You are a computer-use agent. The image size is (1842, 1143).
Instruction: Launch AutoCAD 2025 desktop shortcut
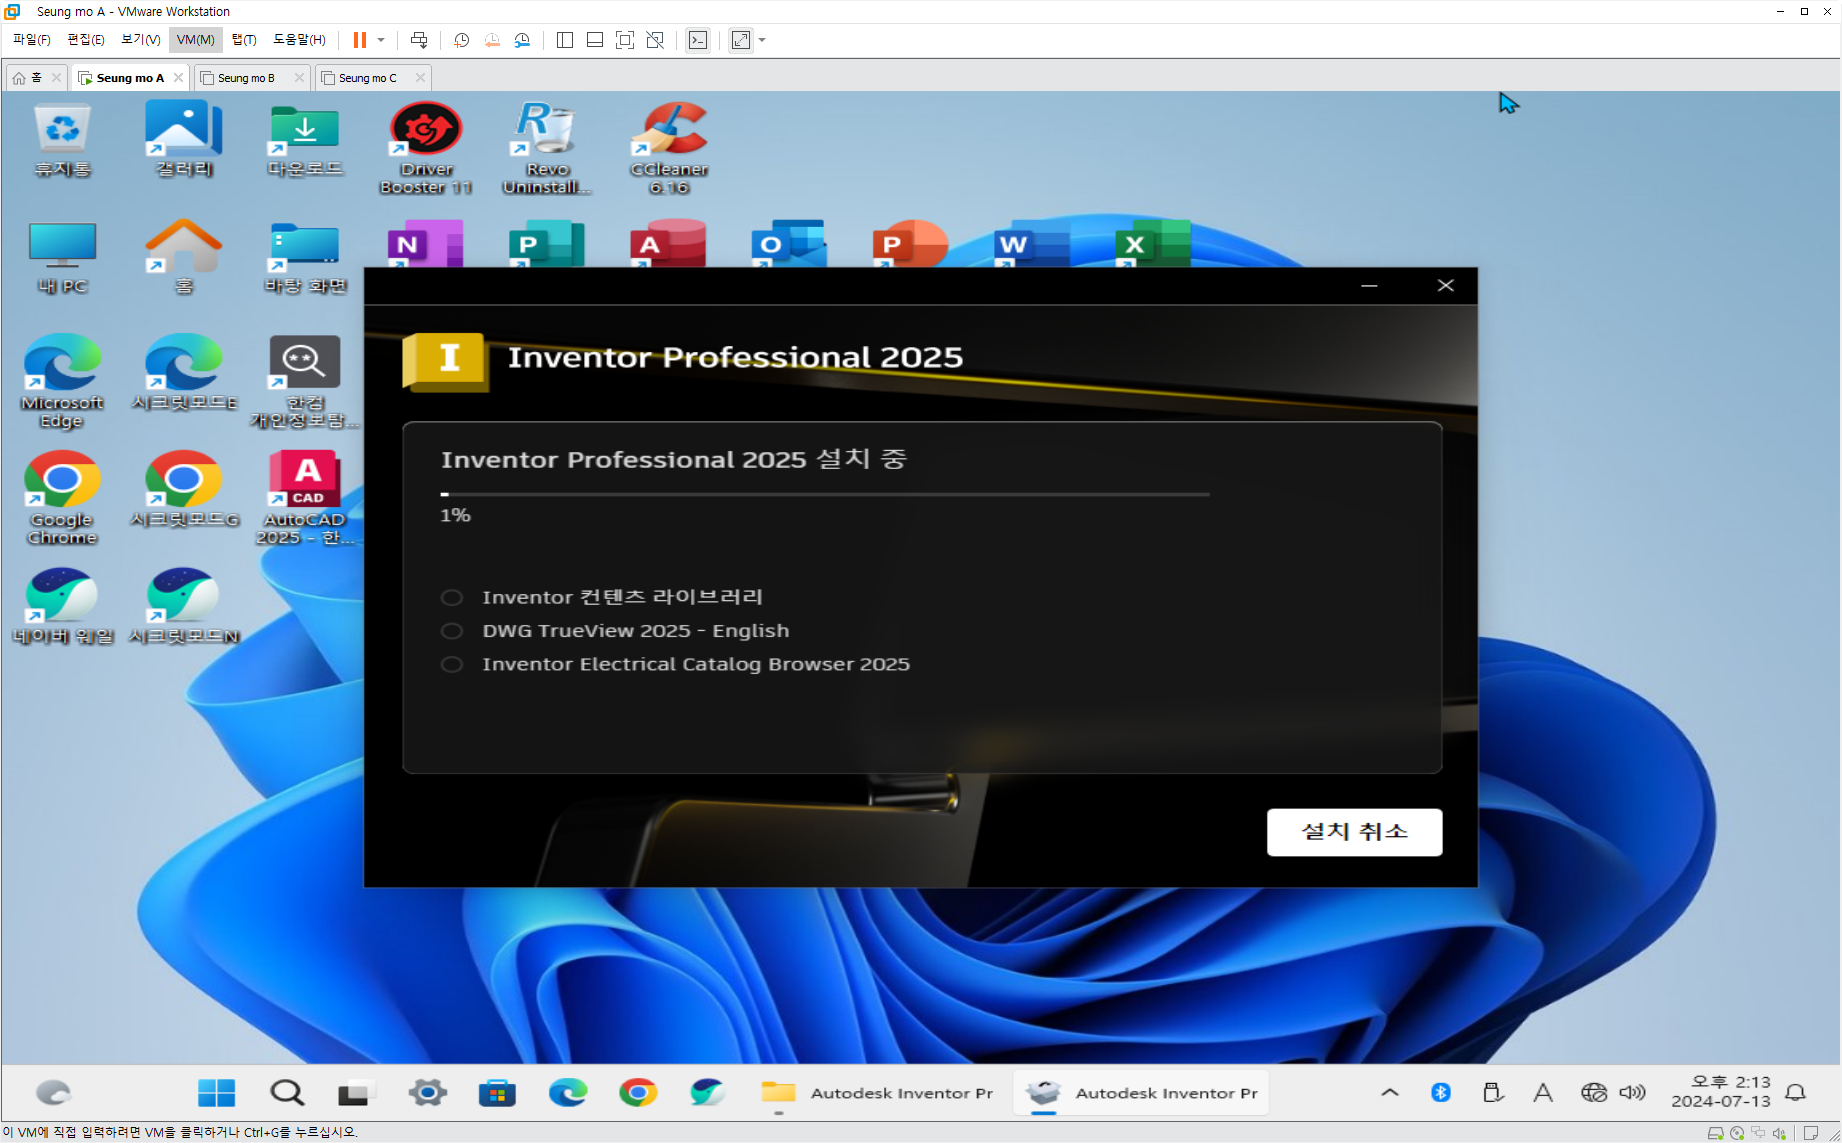(x=305, y=498)
